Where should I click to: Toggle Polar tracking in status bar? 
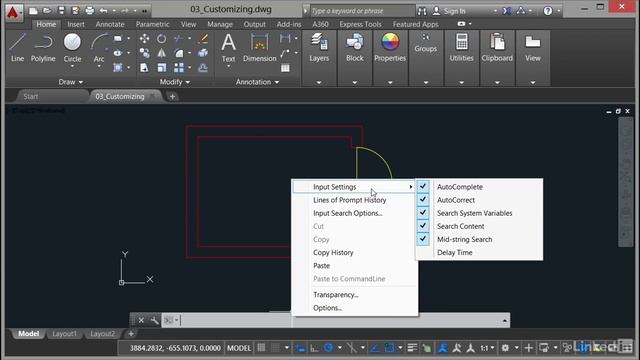pos(328,348)
